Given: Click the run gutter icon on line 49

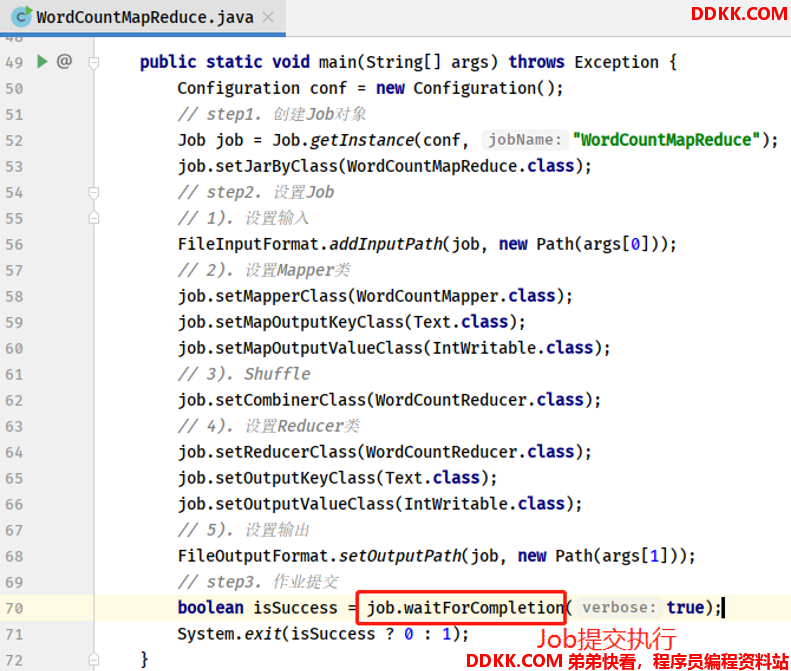Looking at the screenshot, I should (x=42, y=62).
